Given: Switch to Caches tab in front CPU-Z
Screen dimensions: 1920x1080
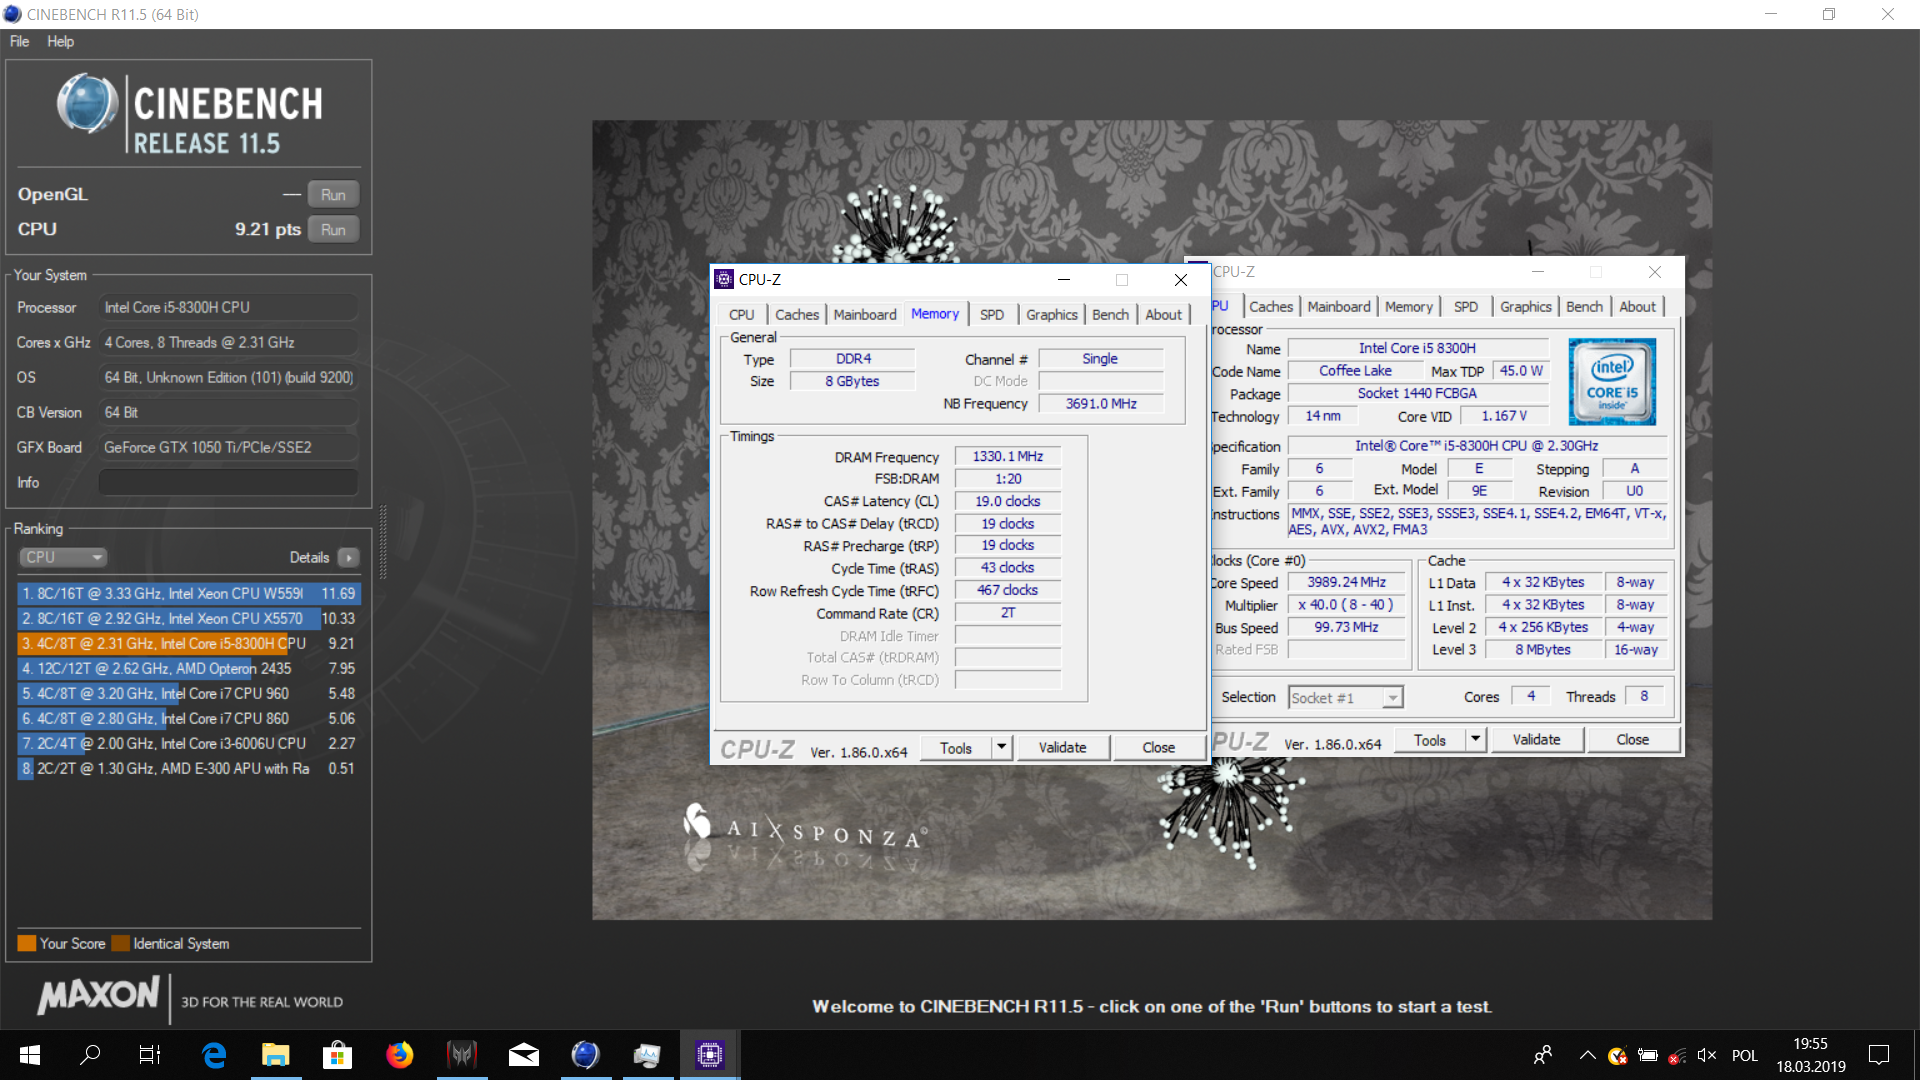Looking at the screenshot, I should [x=797, y=314].
